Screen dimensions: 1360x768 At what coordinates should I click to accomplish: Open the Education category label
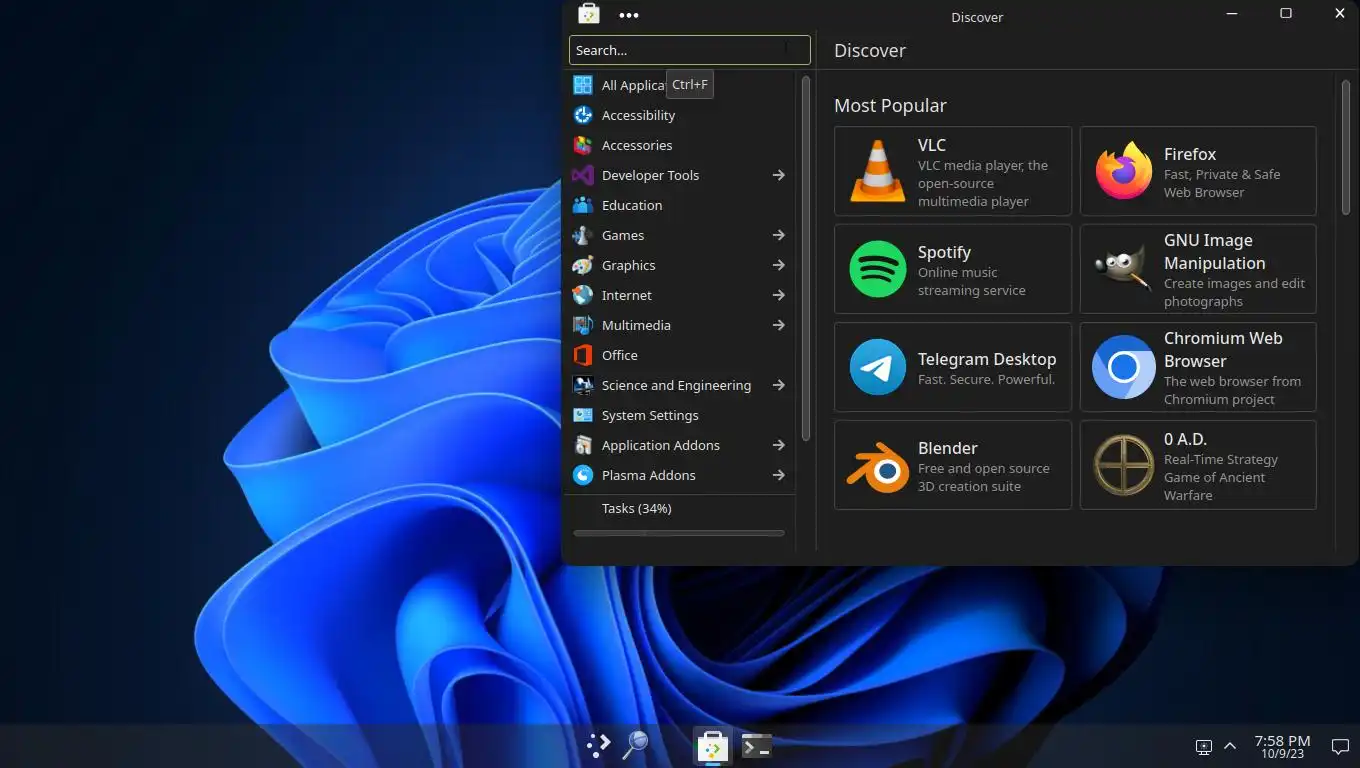pos(632,205)
